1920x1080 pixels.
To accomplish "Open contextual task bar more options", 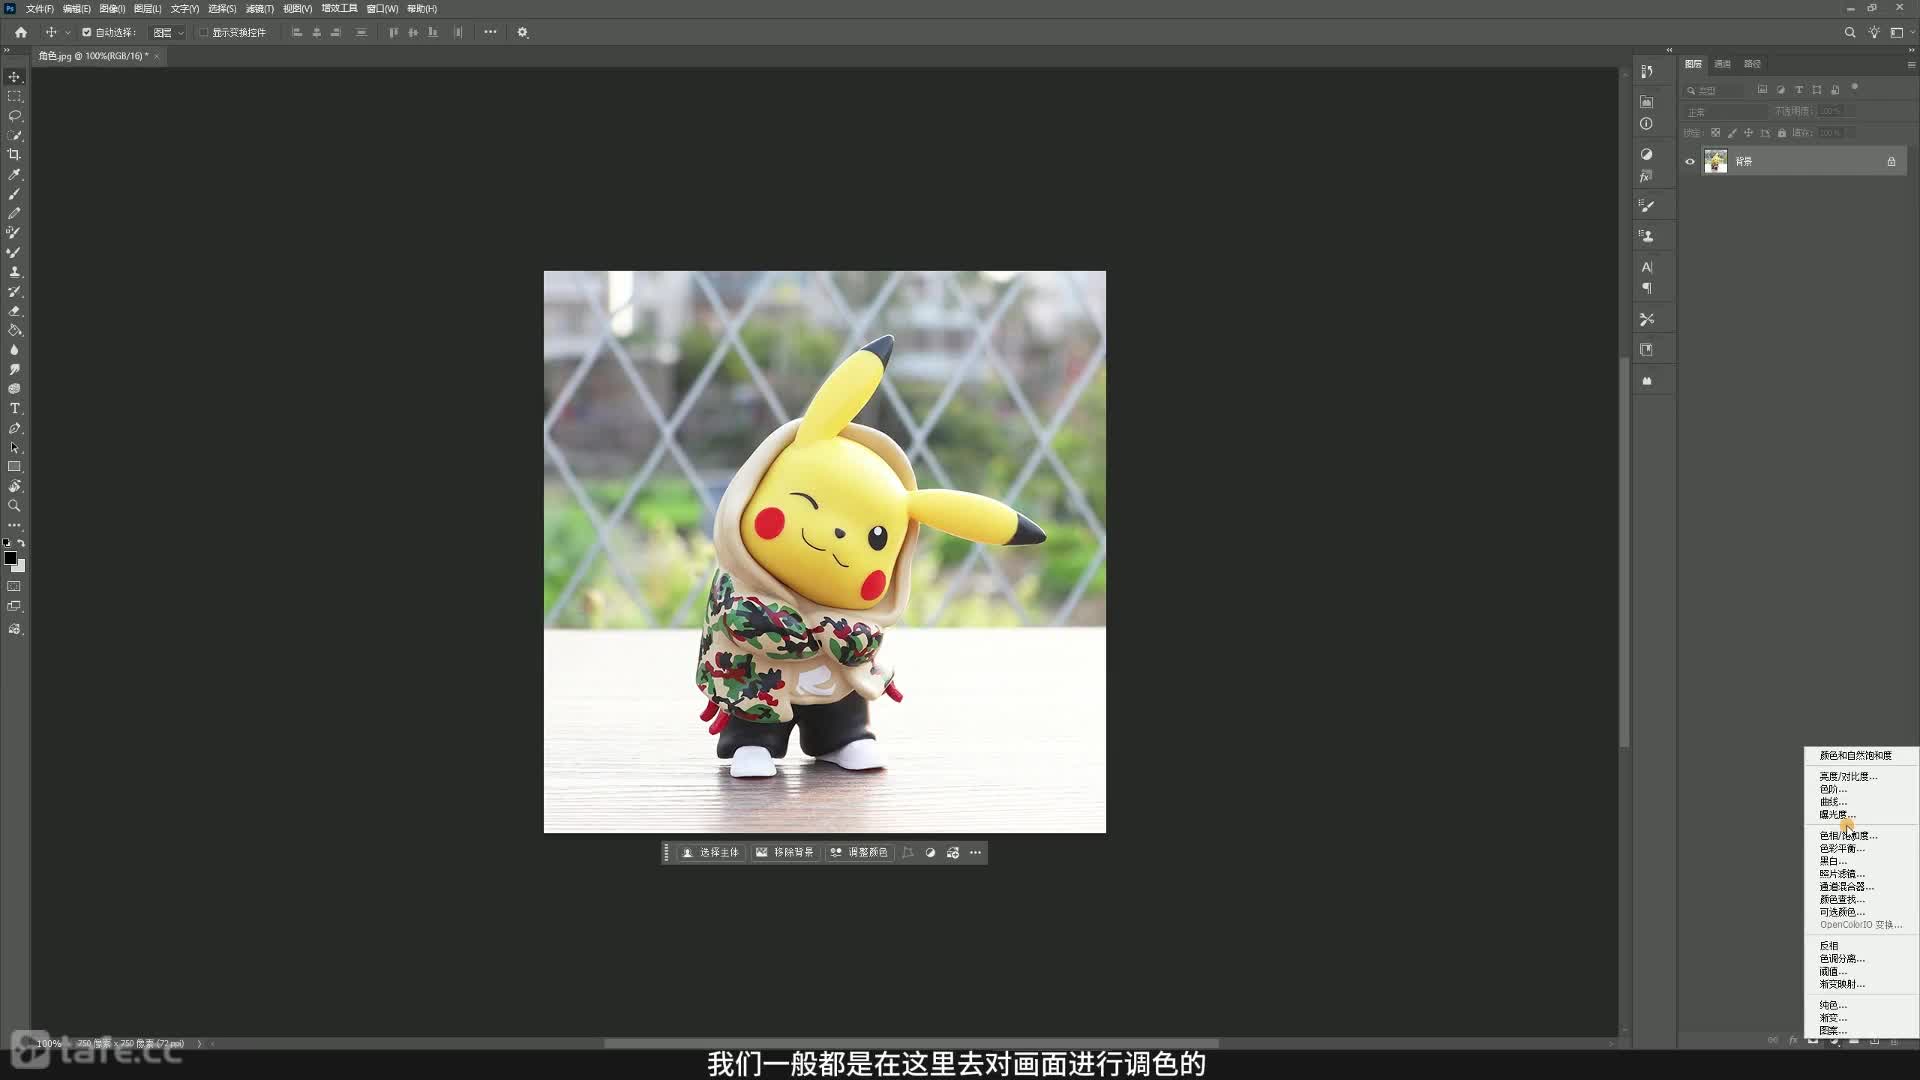I will 976,853.
